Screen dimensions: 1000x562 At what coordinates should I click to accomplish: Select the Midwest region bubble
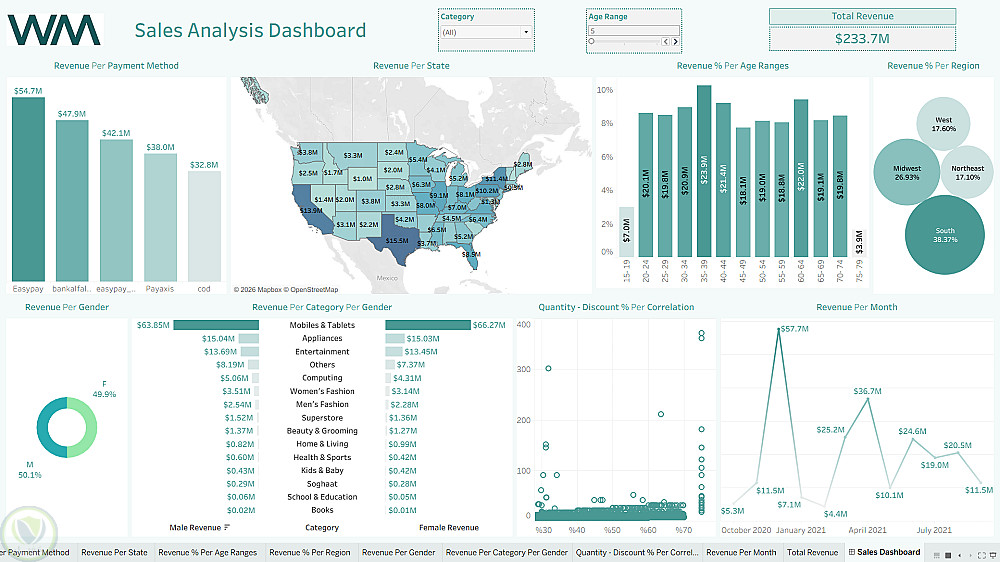pos(906,172)
